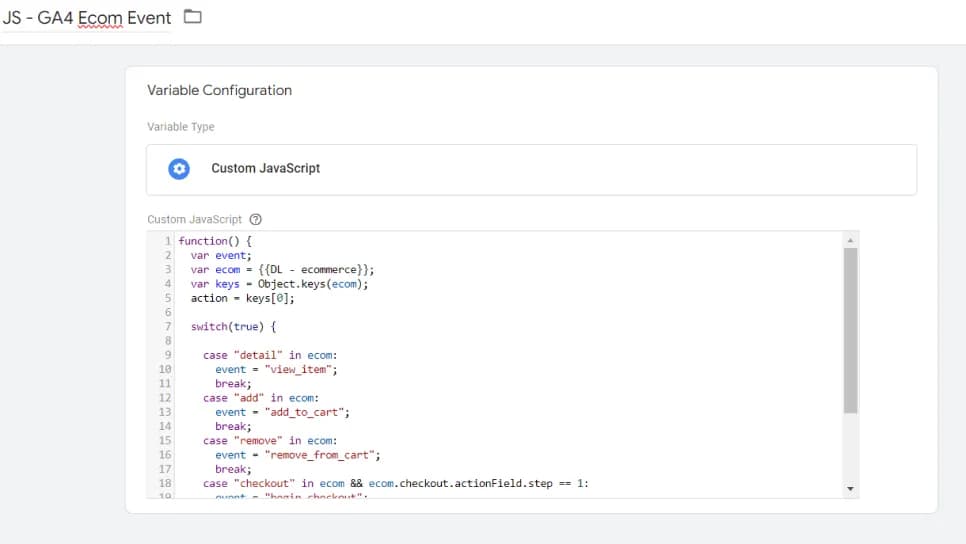Open the folder icon beside variable name

click(193, 17)
